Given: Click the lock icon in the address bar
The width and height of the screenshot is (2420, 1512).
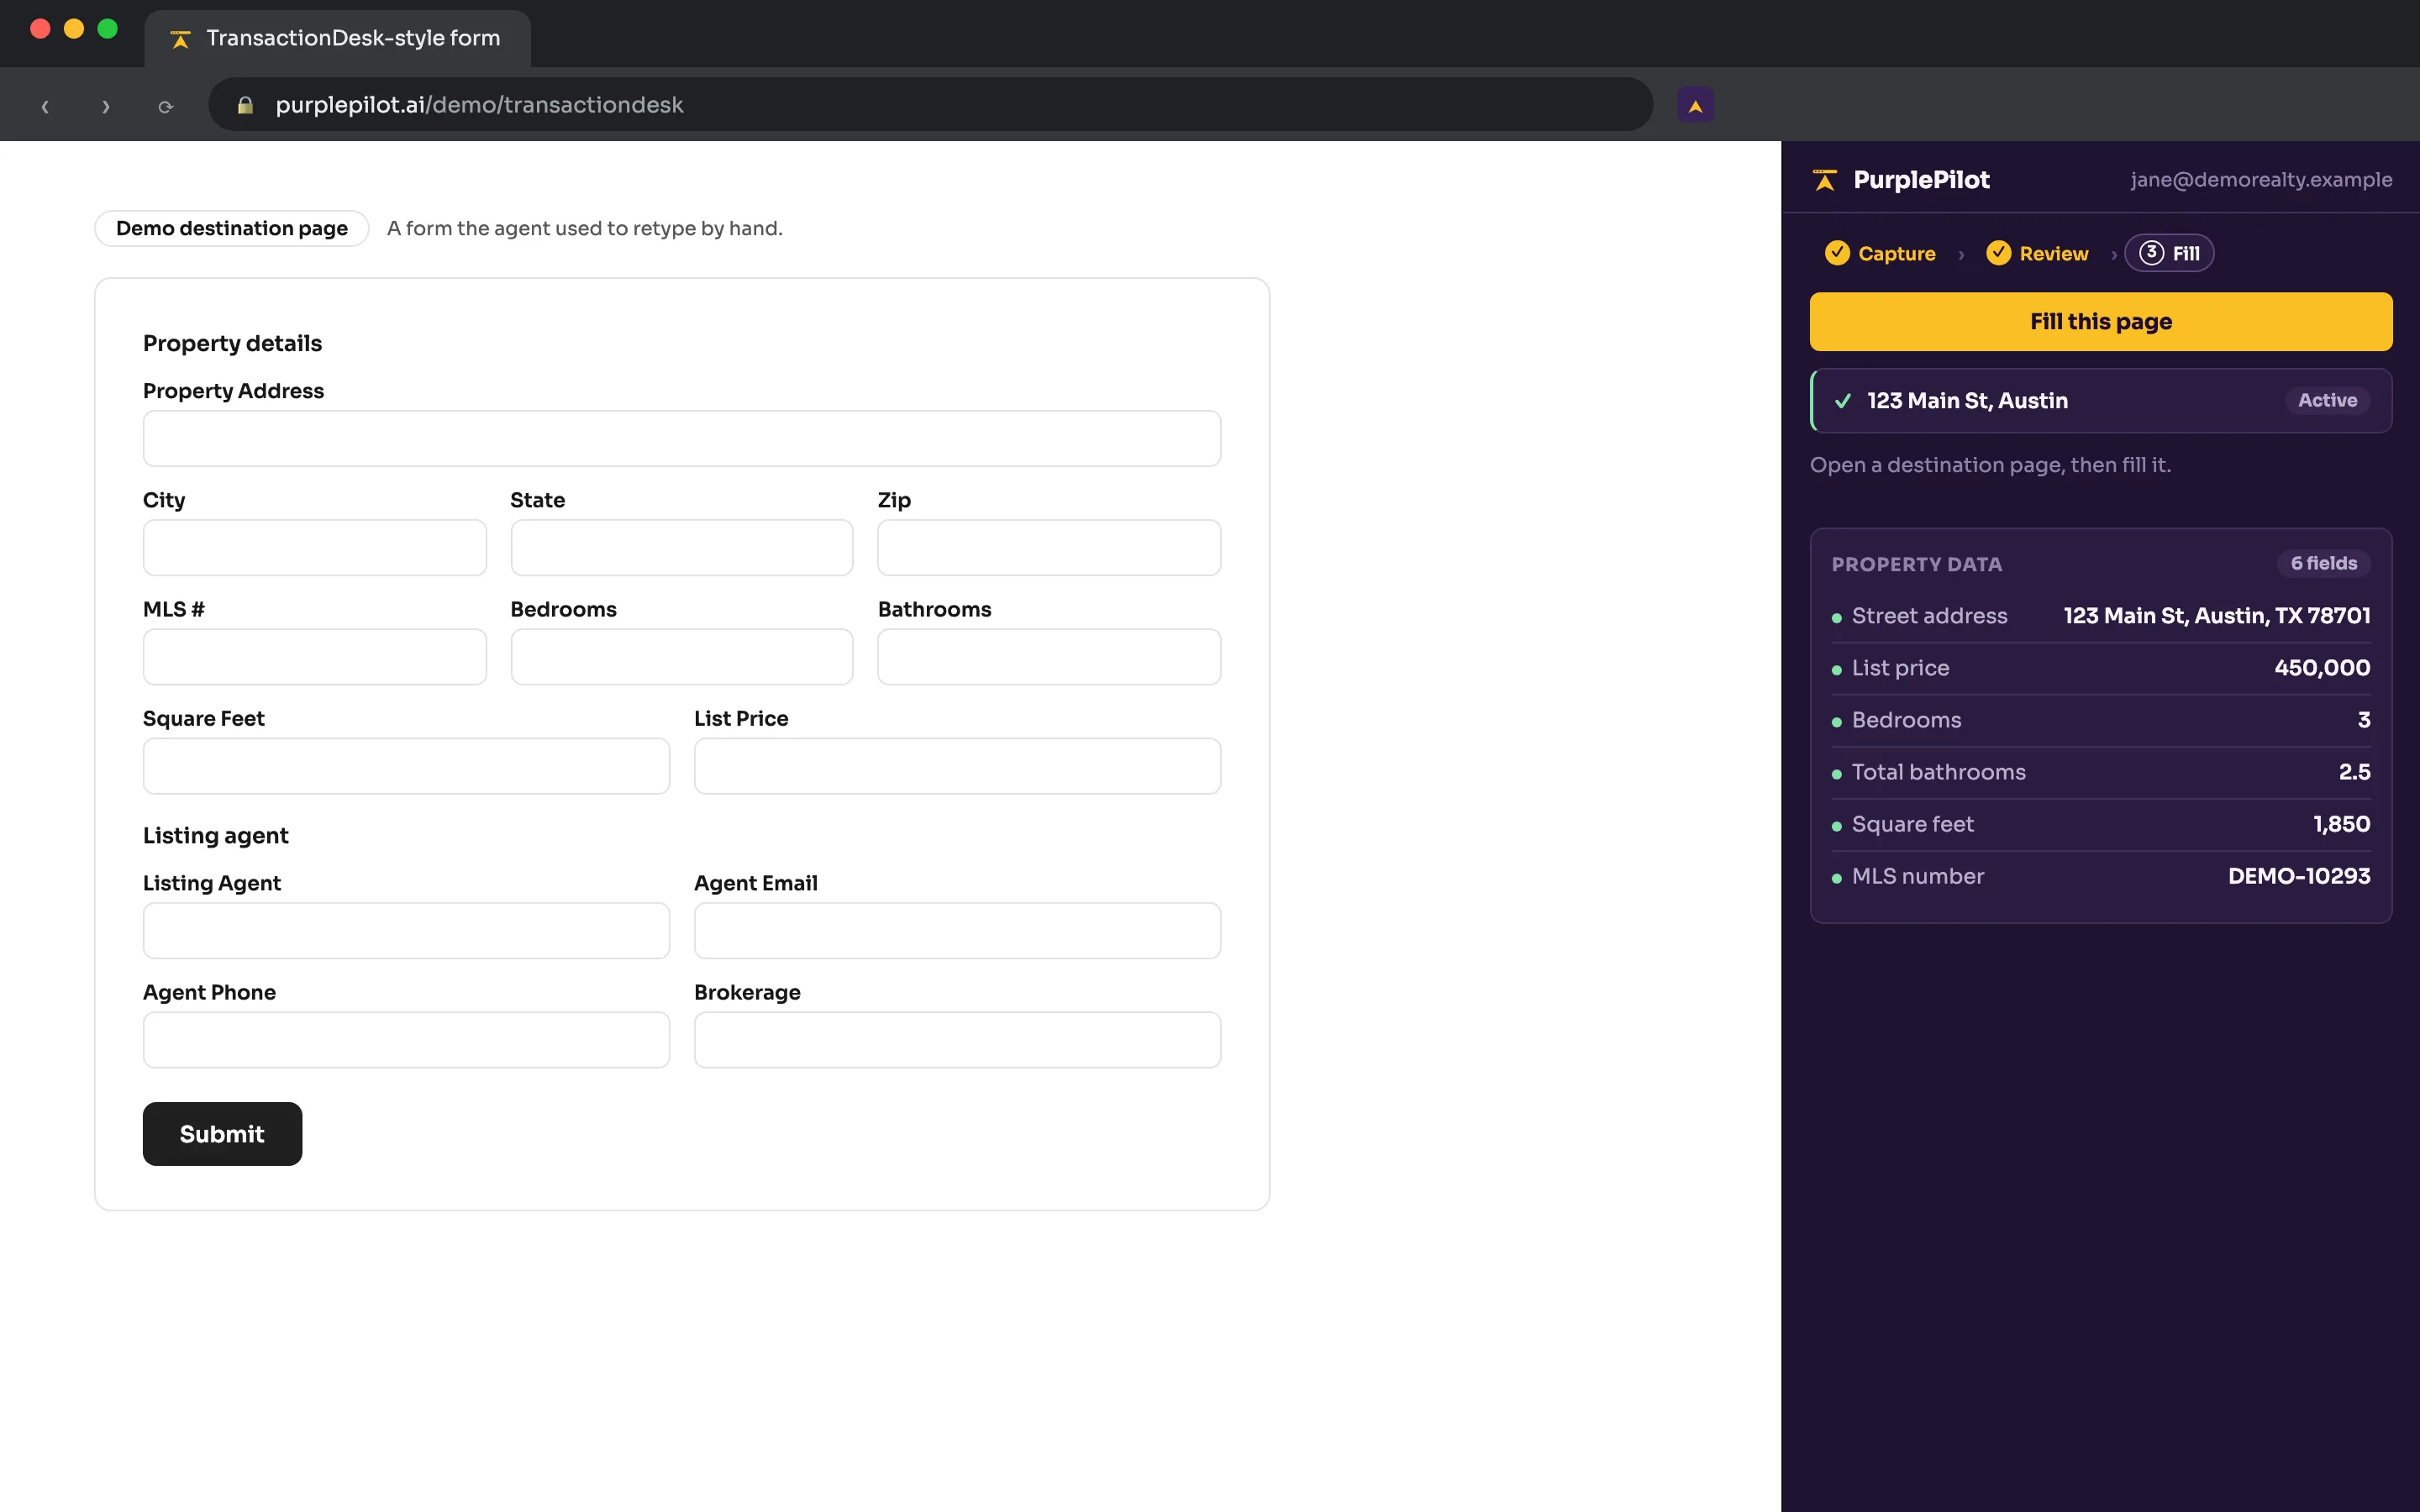Looking at the screenshot, I should (245, 105).
